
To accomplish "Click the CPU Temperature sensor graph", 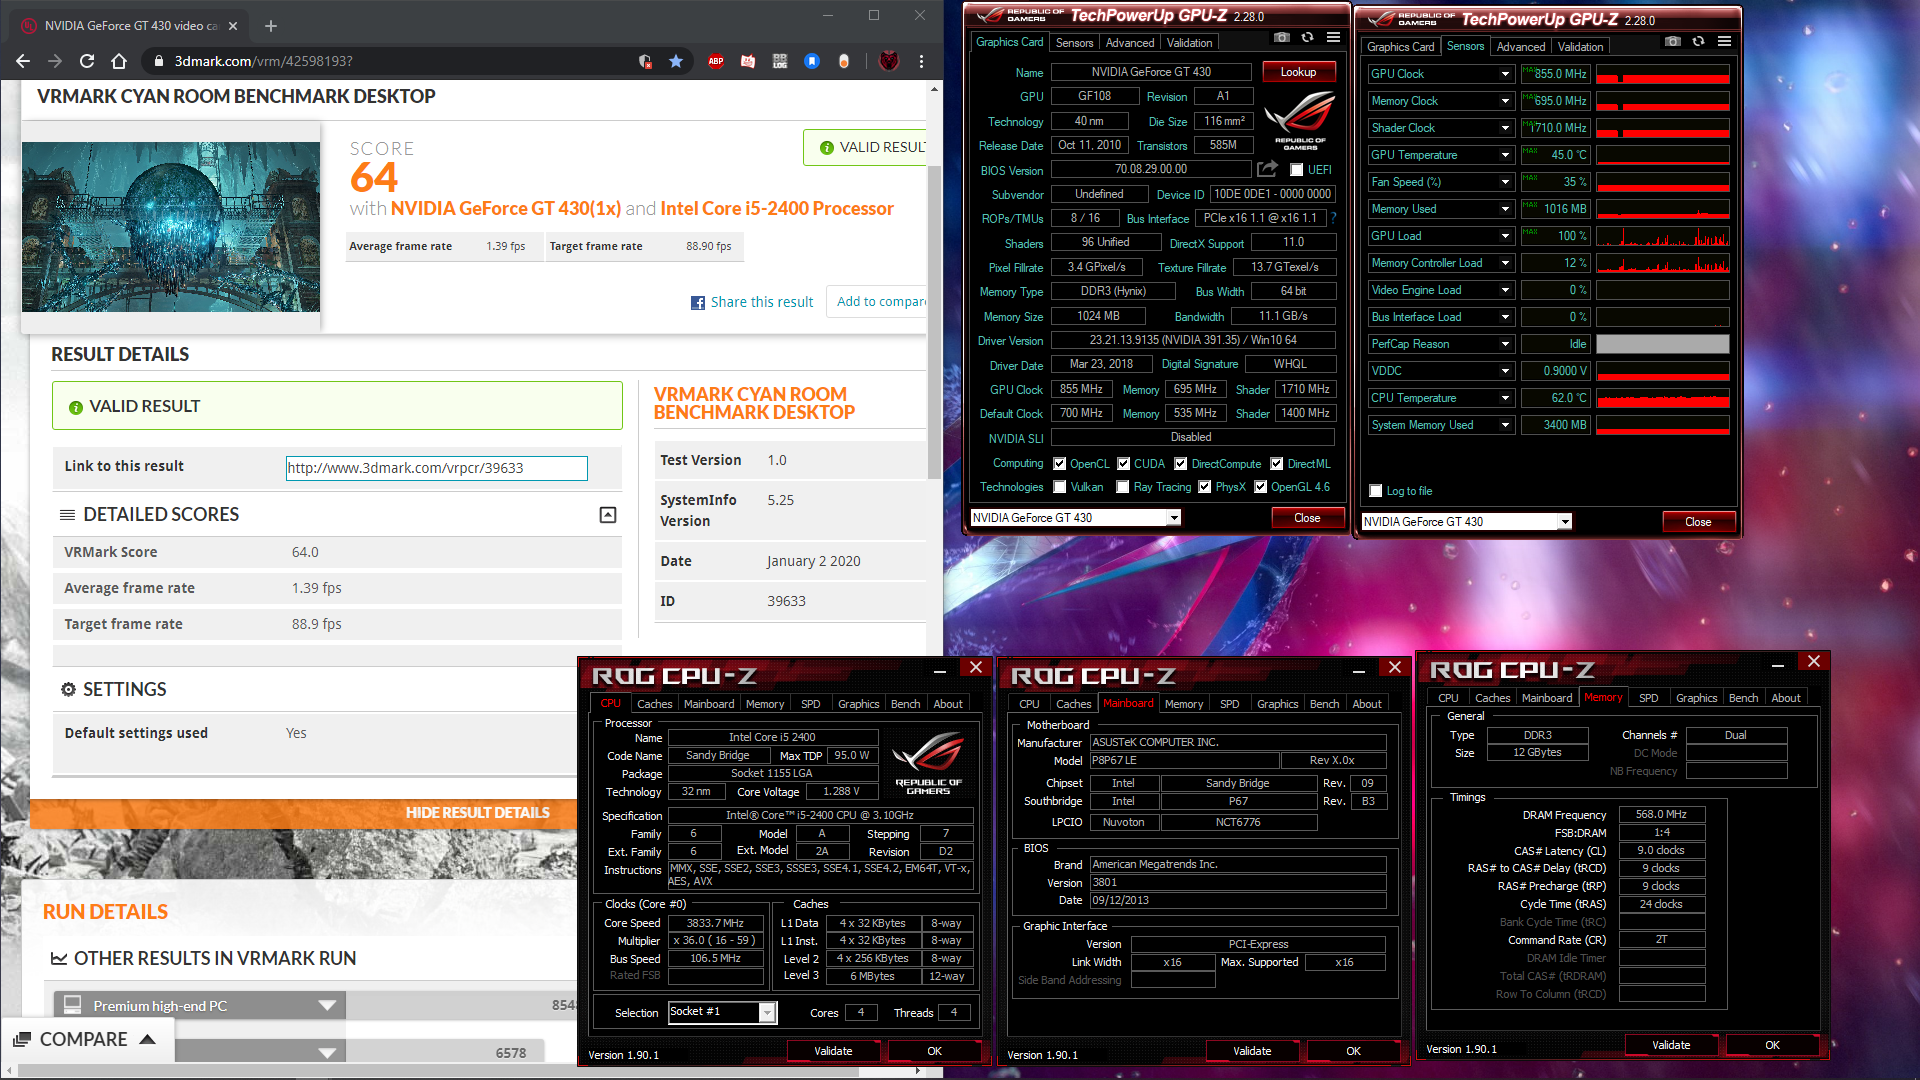I will pyautogui.click(x=1662, y=398).
